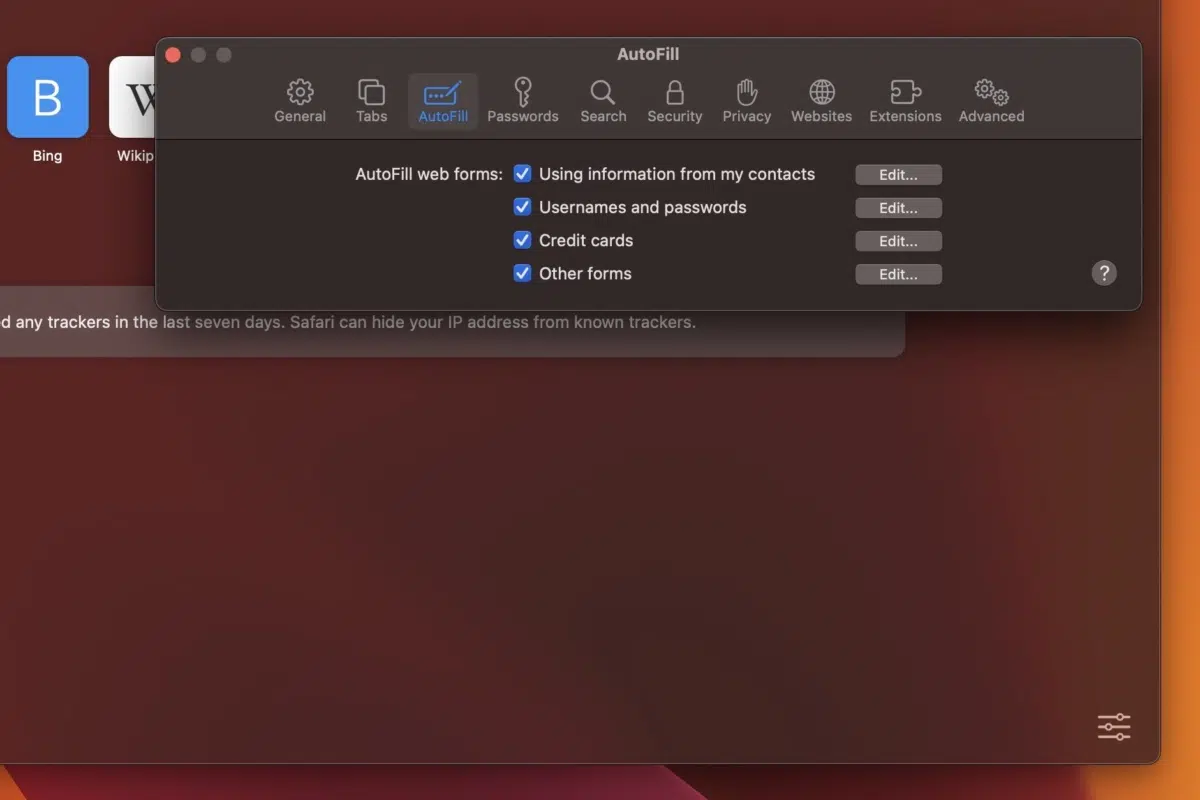Screen dimensions: 1200x800
Task: Click the customization sliders icon bottom right
Action: [x=1113, y=727]
